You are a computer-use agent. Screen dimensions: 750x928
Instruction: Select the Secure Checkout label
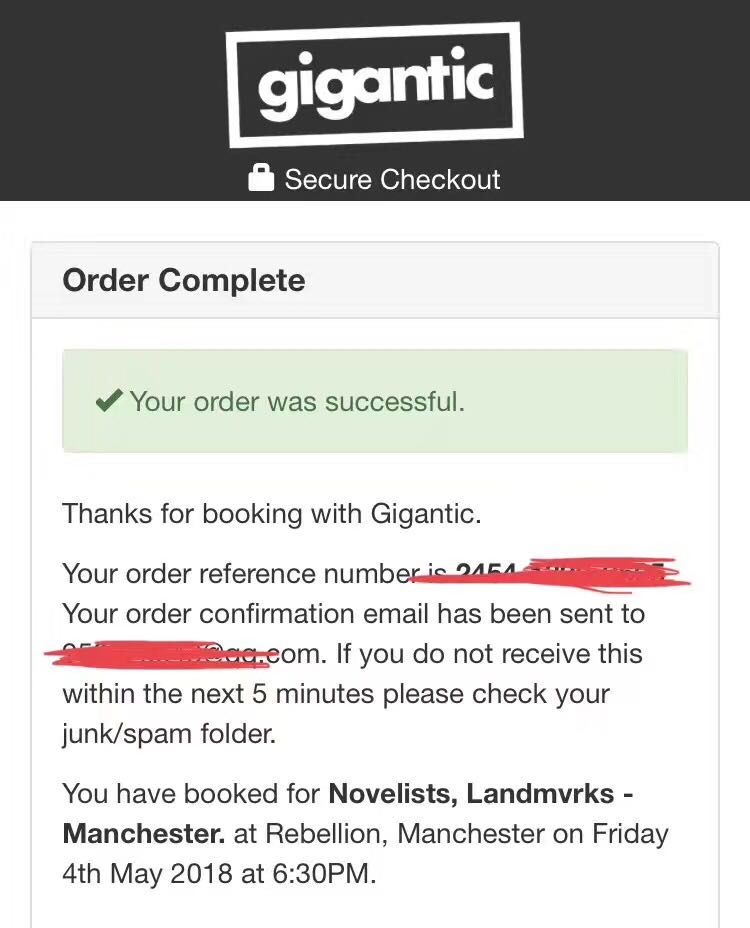pyautogui.click(x=392, y=180)
